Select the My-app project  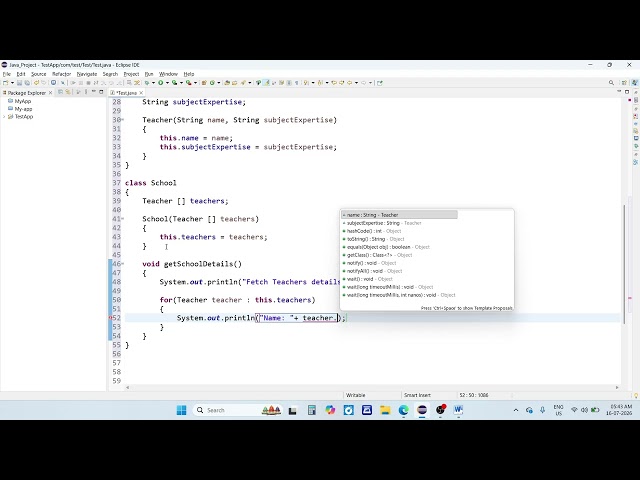23,109
